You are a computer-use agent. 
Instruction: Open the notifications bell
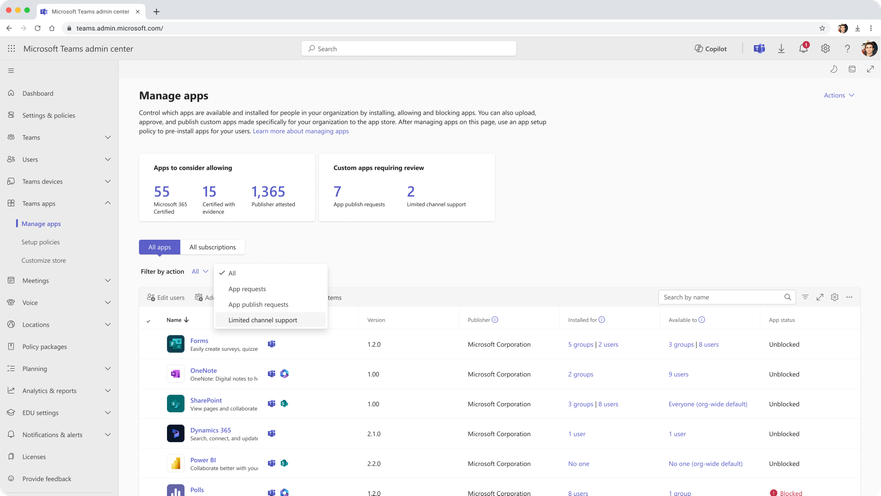point(803,49)
